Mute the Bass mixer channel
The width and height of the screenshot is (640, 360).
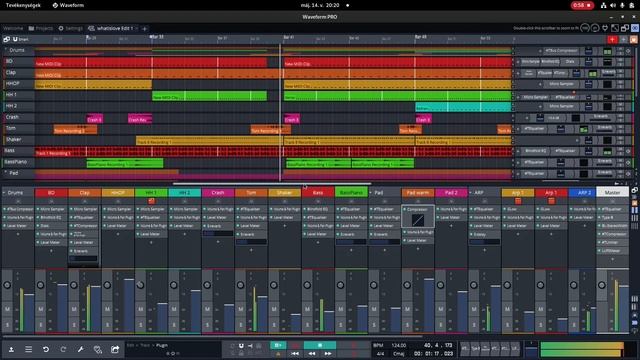(x=307, y=309)
